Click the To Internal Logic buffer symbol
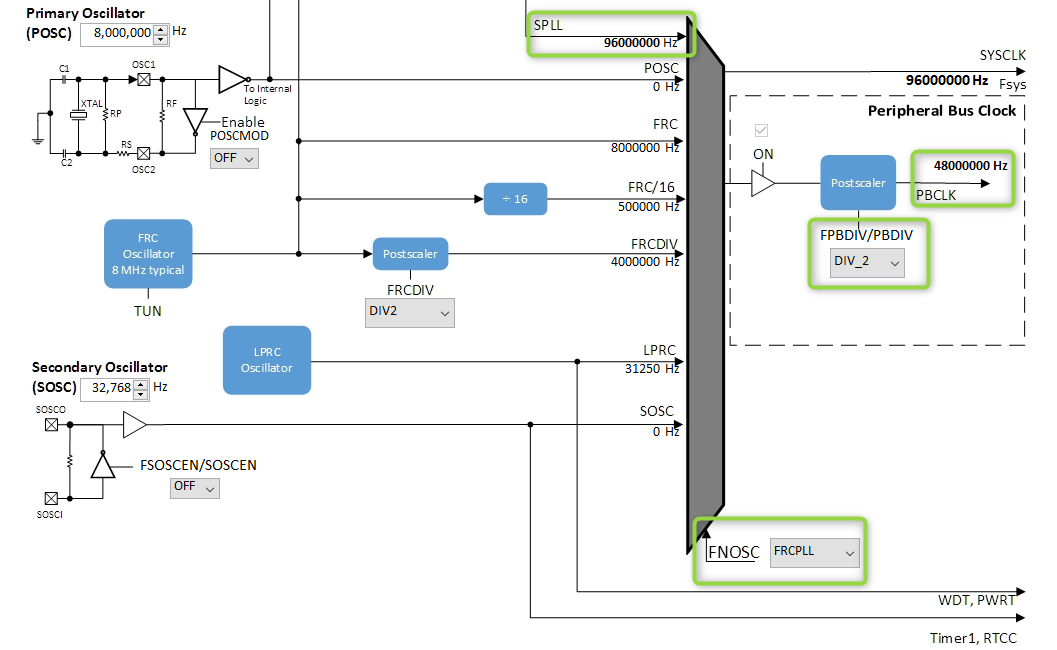This screenshot has width=1057, height=650. pos(232,80)
